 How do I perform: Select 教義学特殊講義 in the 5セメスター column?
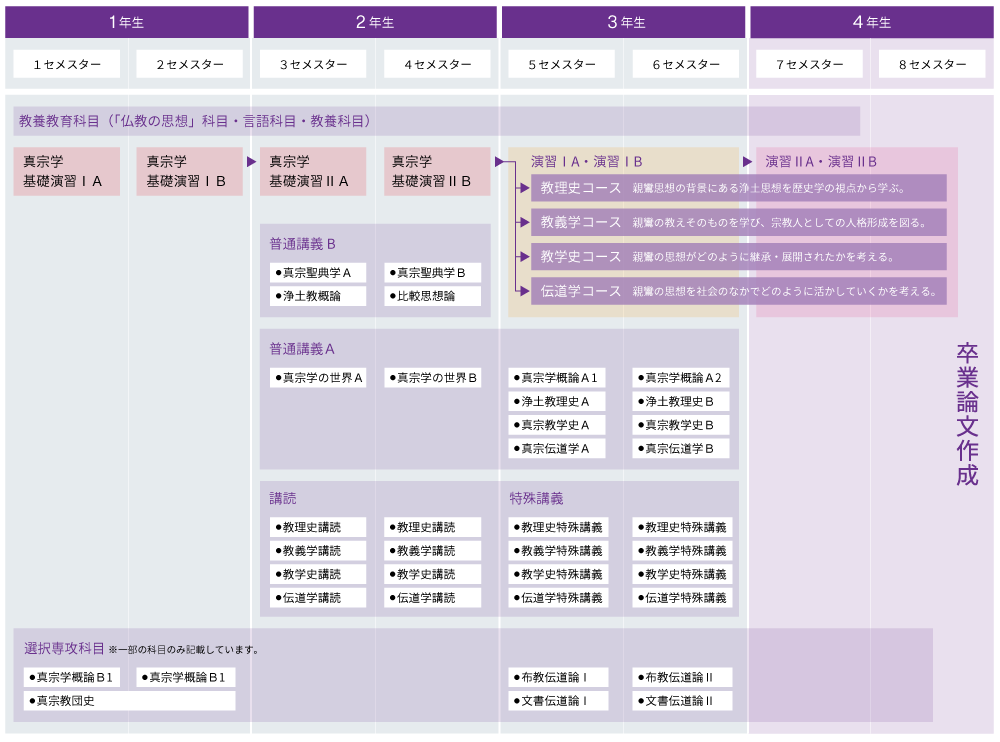click(x=558, y=551)
